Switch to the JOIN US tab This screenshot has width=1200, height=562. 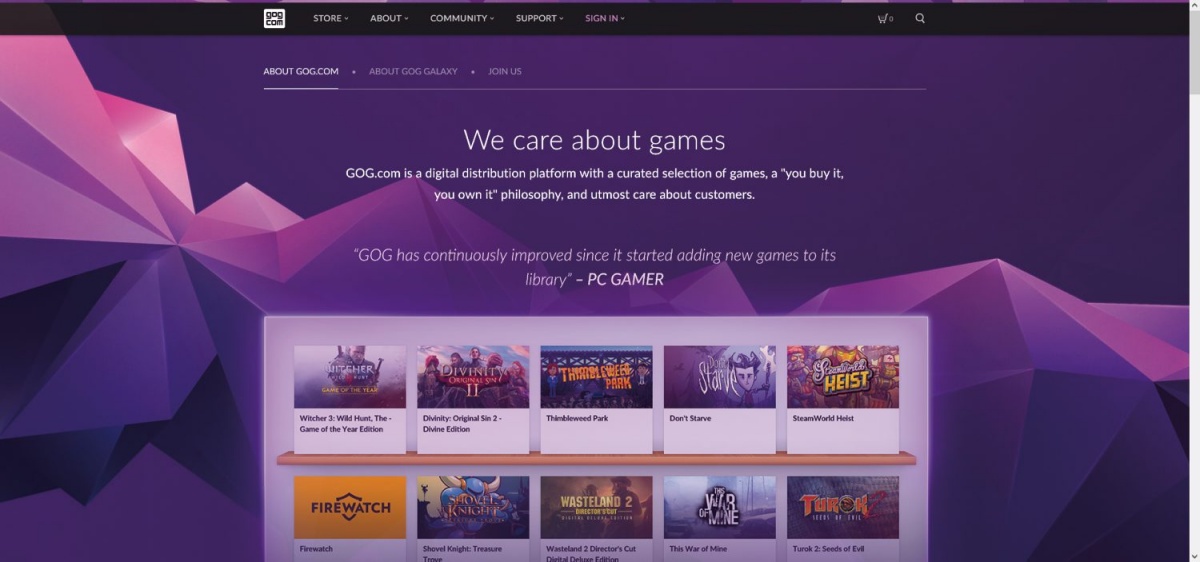click(505, 72)
